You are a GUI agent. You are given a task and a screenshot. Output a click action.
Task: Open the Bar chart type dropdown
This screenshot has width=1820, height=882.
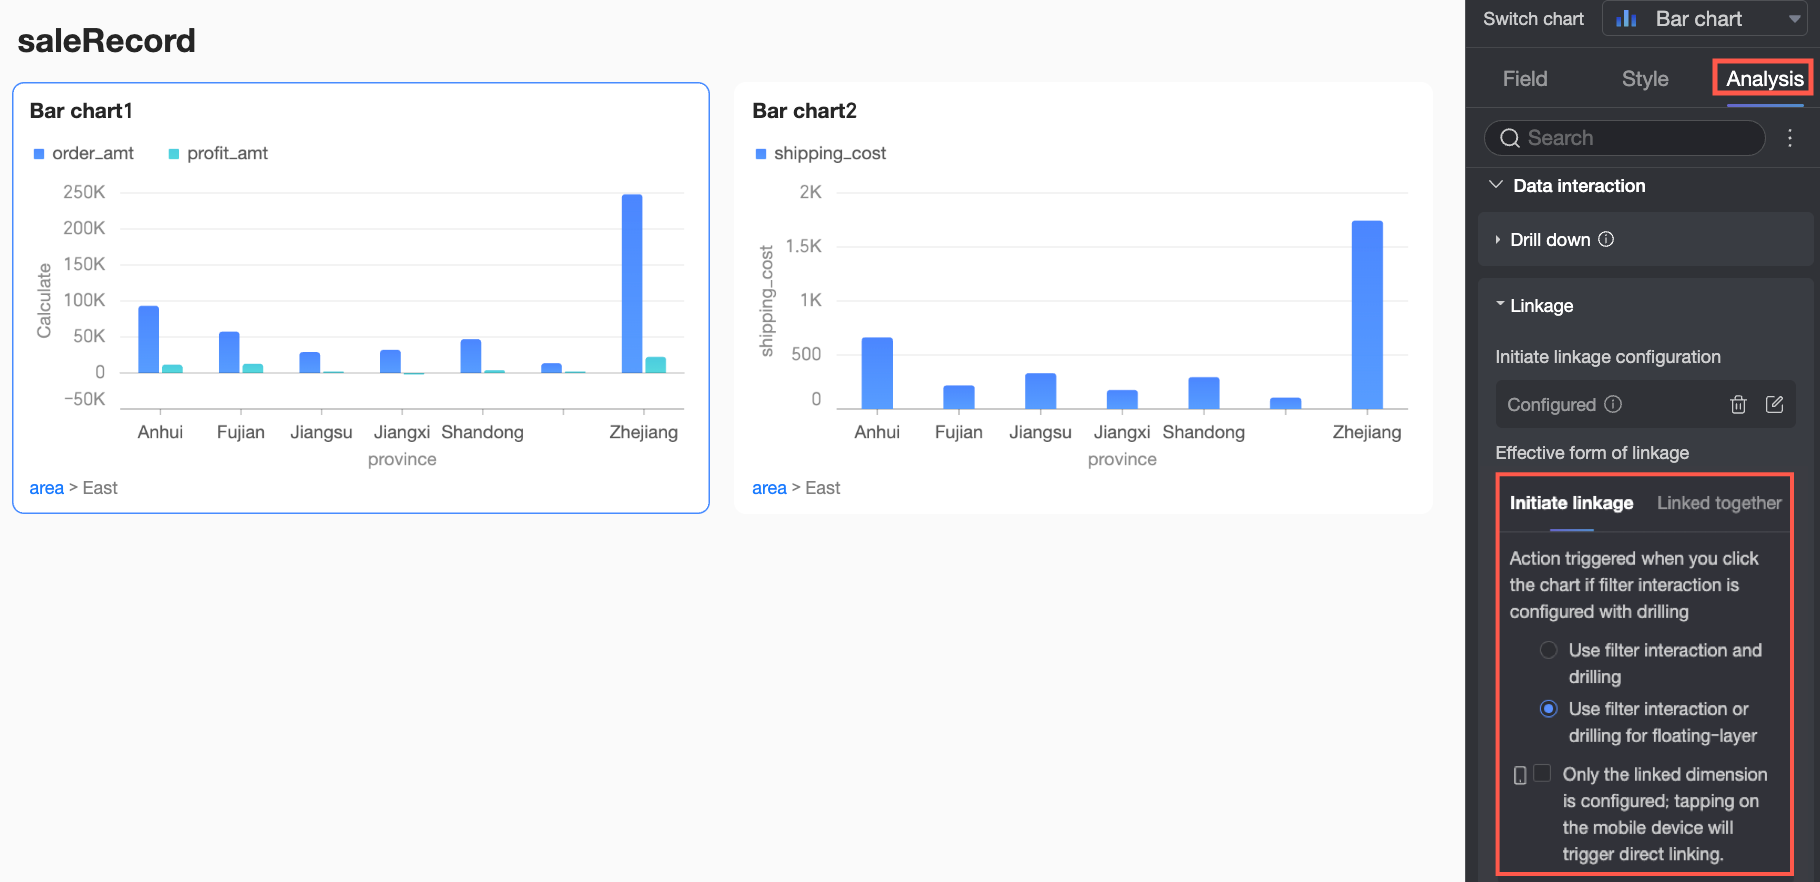[1794, 19]
